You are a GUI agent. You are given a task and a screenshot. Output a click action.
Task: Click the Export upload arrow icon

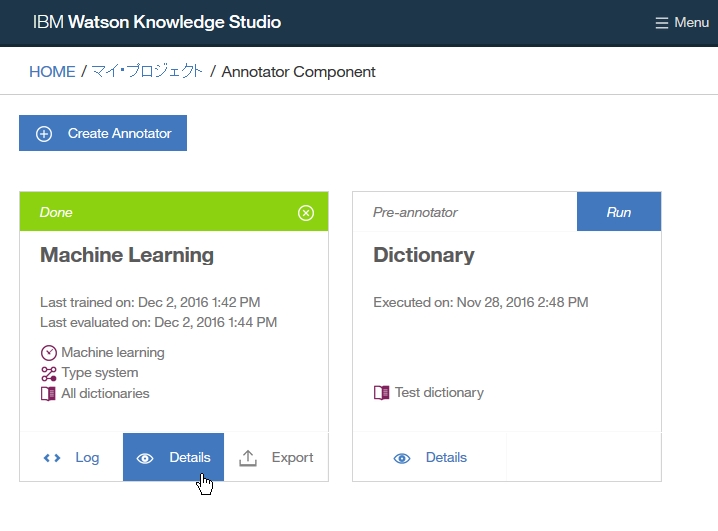[x=248, y=458]
